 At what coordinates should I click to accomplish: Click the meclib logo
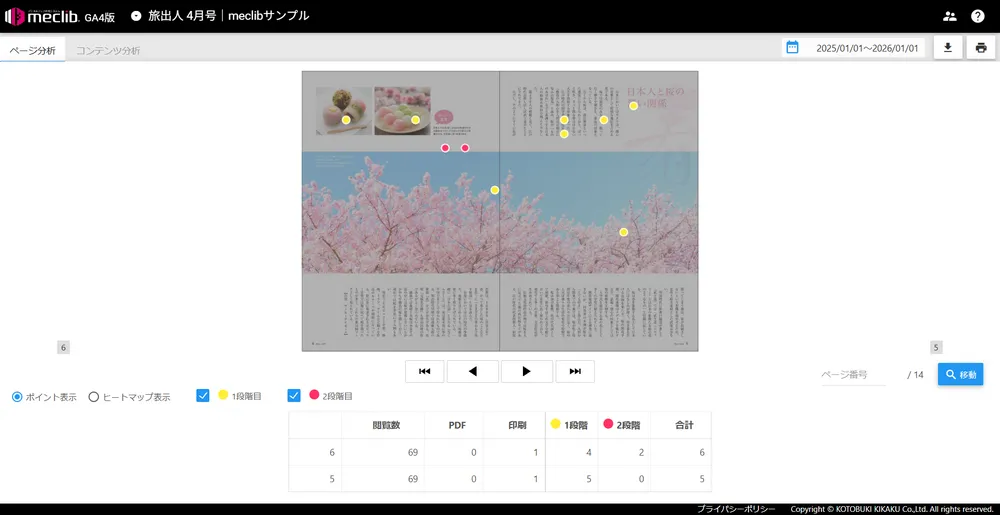[x=48, y=16]
